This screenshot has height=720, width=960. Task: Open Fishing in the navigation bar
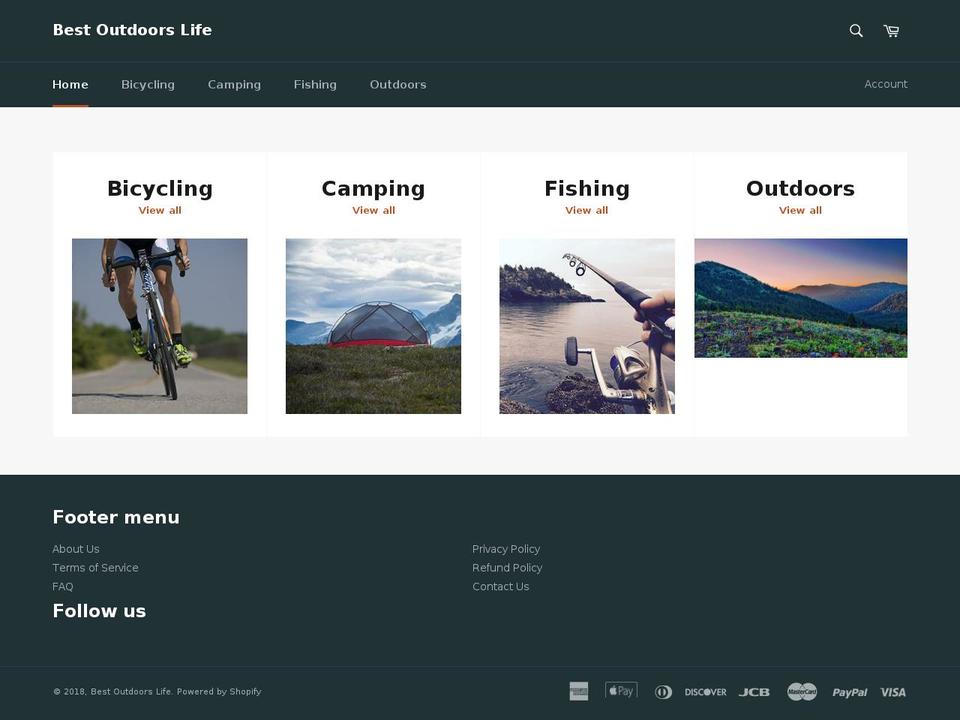coord(315,84)
